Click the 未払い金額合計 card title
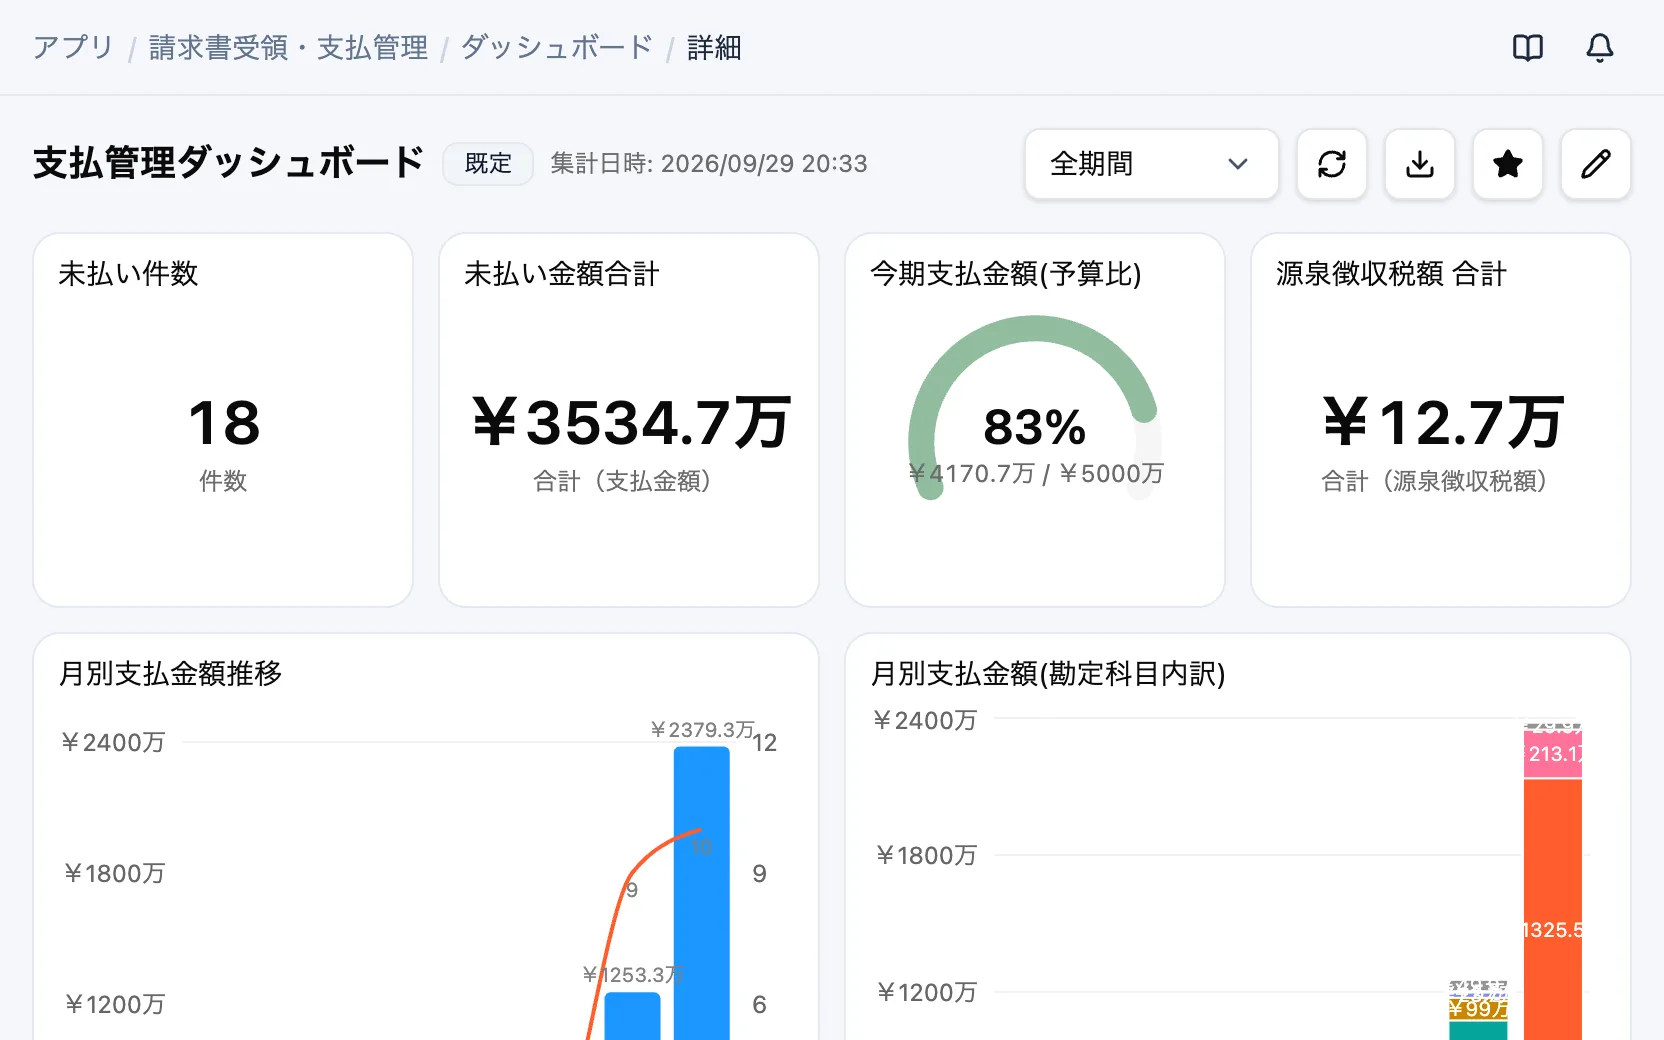Screen dimensions: 1664x1040 [x=562, y=274]
